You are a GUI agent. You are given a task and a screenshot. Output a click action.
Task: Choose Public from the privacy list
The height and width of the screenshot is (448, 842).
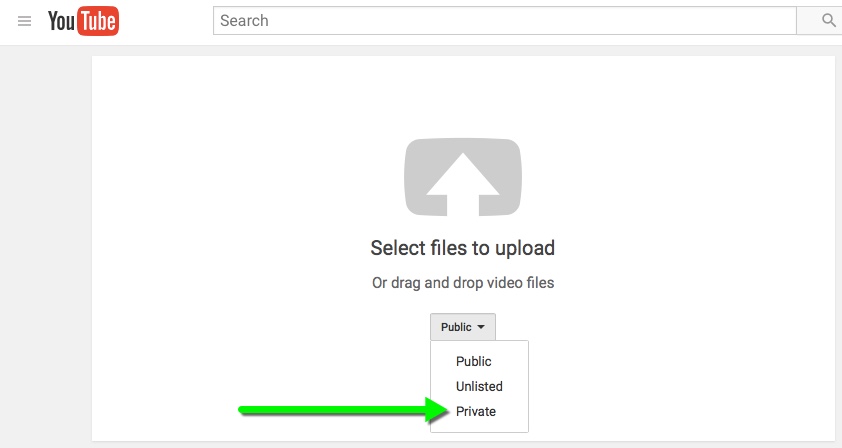point(474,361)
